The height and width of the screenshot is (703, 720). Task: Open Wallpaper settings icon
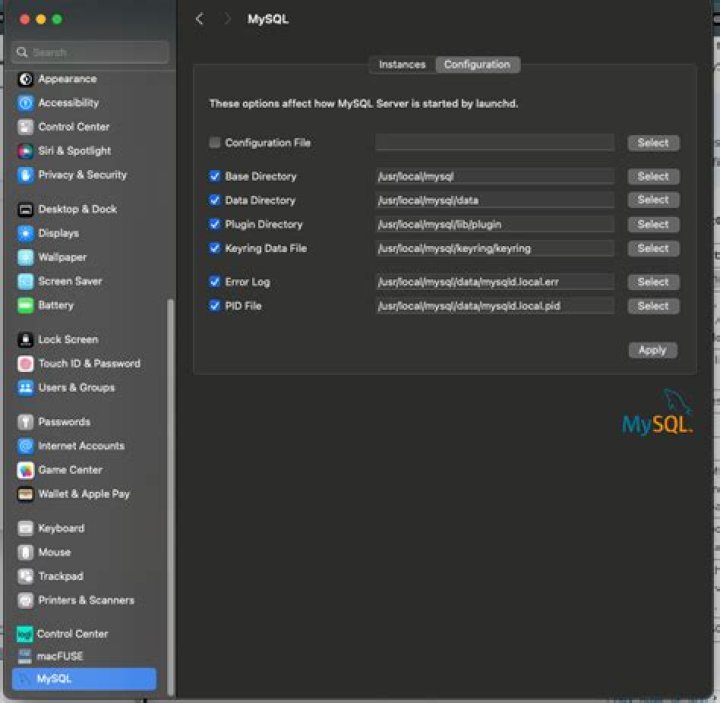(26, 257)
